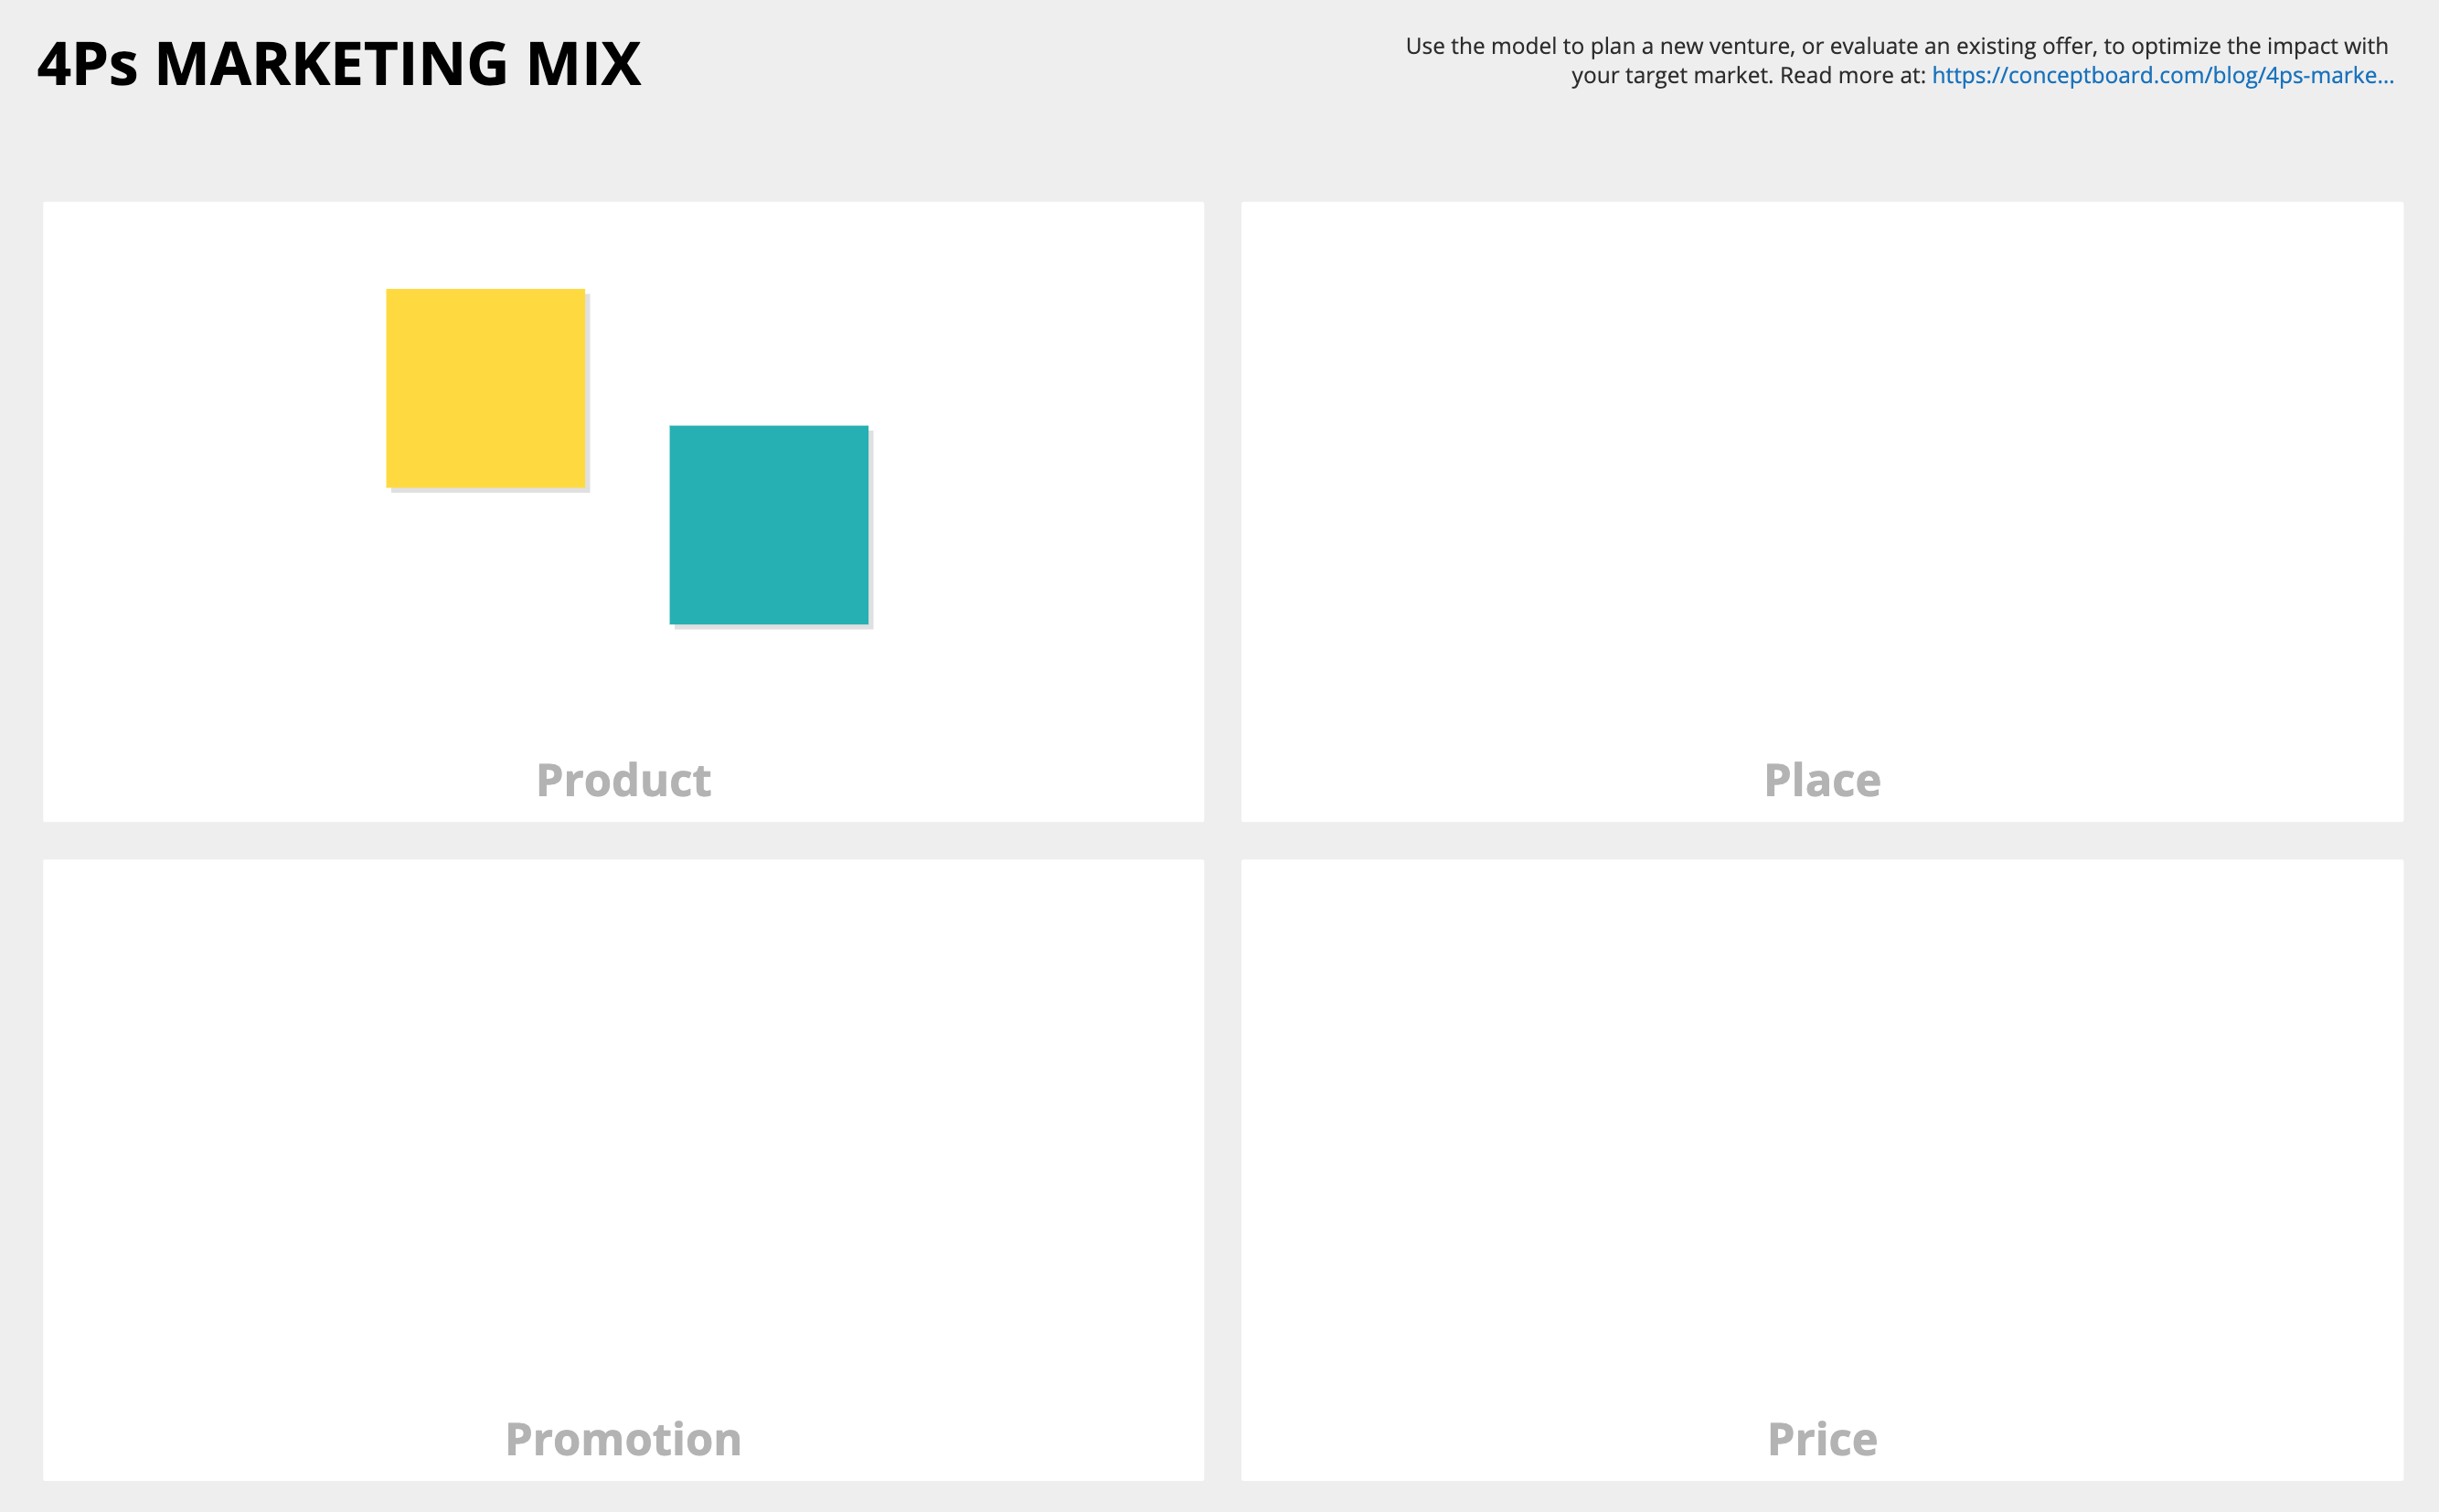
Task: Open the conceptboard.com blog link
Action: click(2162, 76)
